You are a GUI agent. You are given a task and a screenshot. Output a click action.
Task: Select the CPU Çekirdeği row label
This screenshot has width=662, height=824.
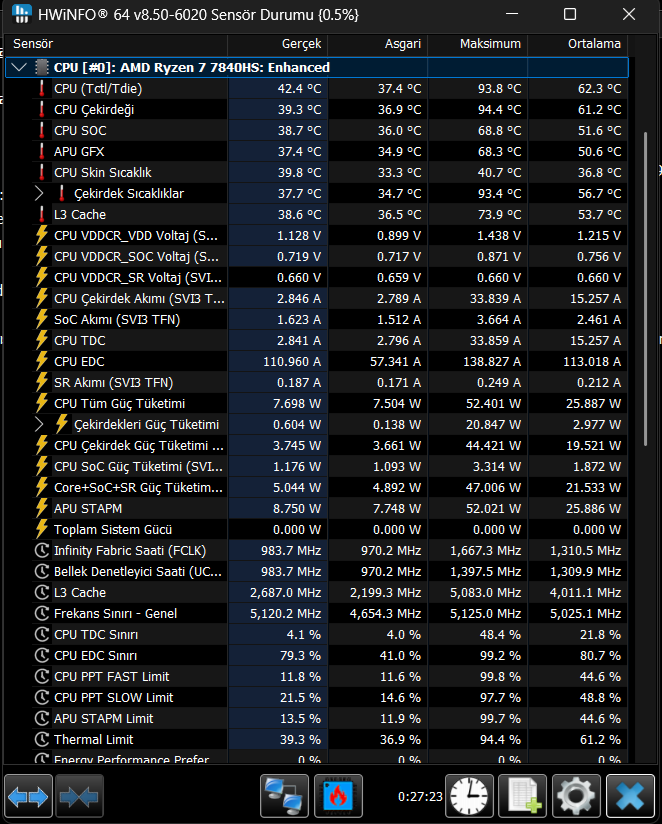94,109
